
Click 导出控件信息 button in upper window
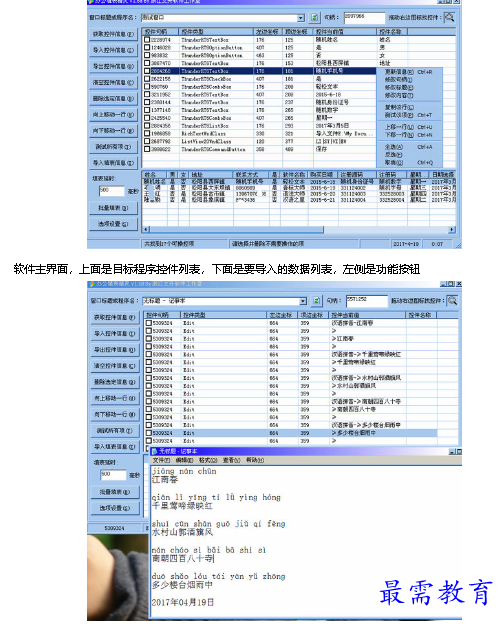[x=113, y=66]
